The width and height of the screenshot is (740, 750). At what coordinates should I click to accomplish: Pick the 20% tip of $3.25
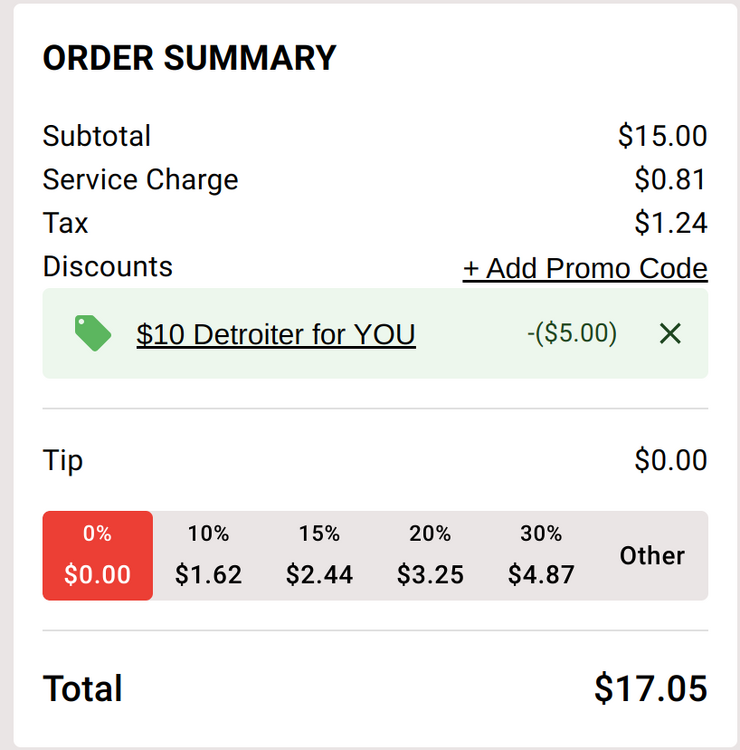point(430,555)
